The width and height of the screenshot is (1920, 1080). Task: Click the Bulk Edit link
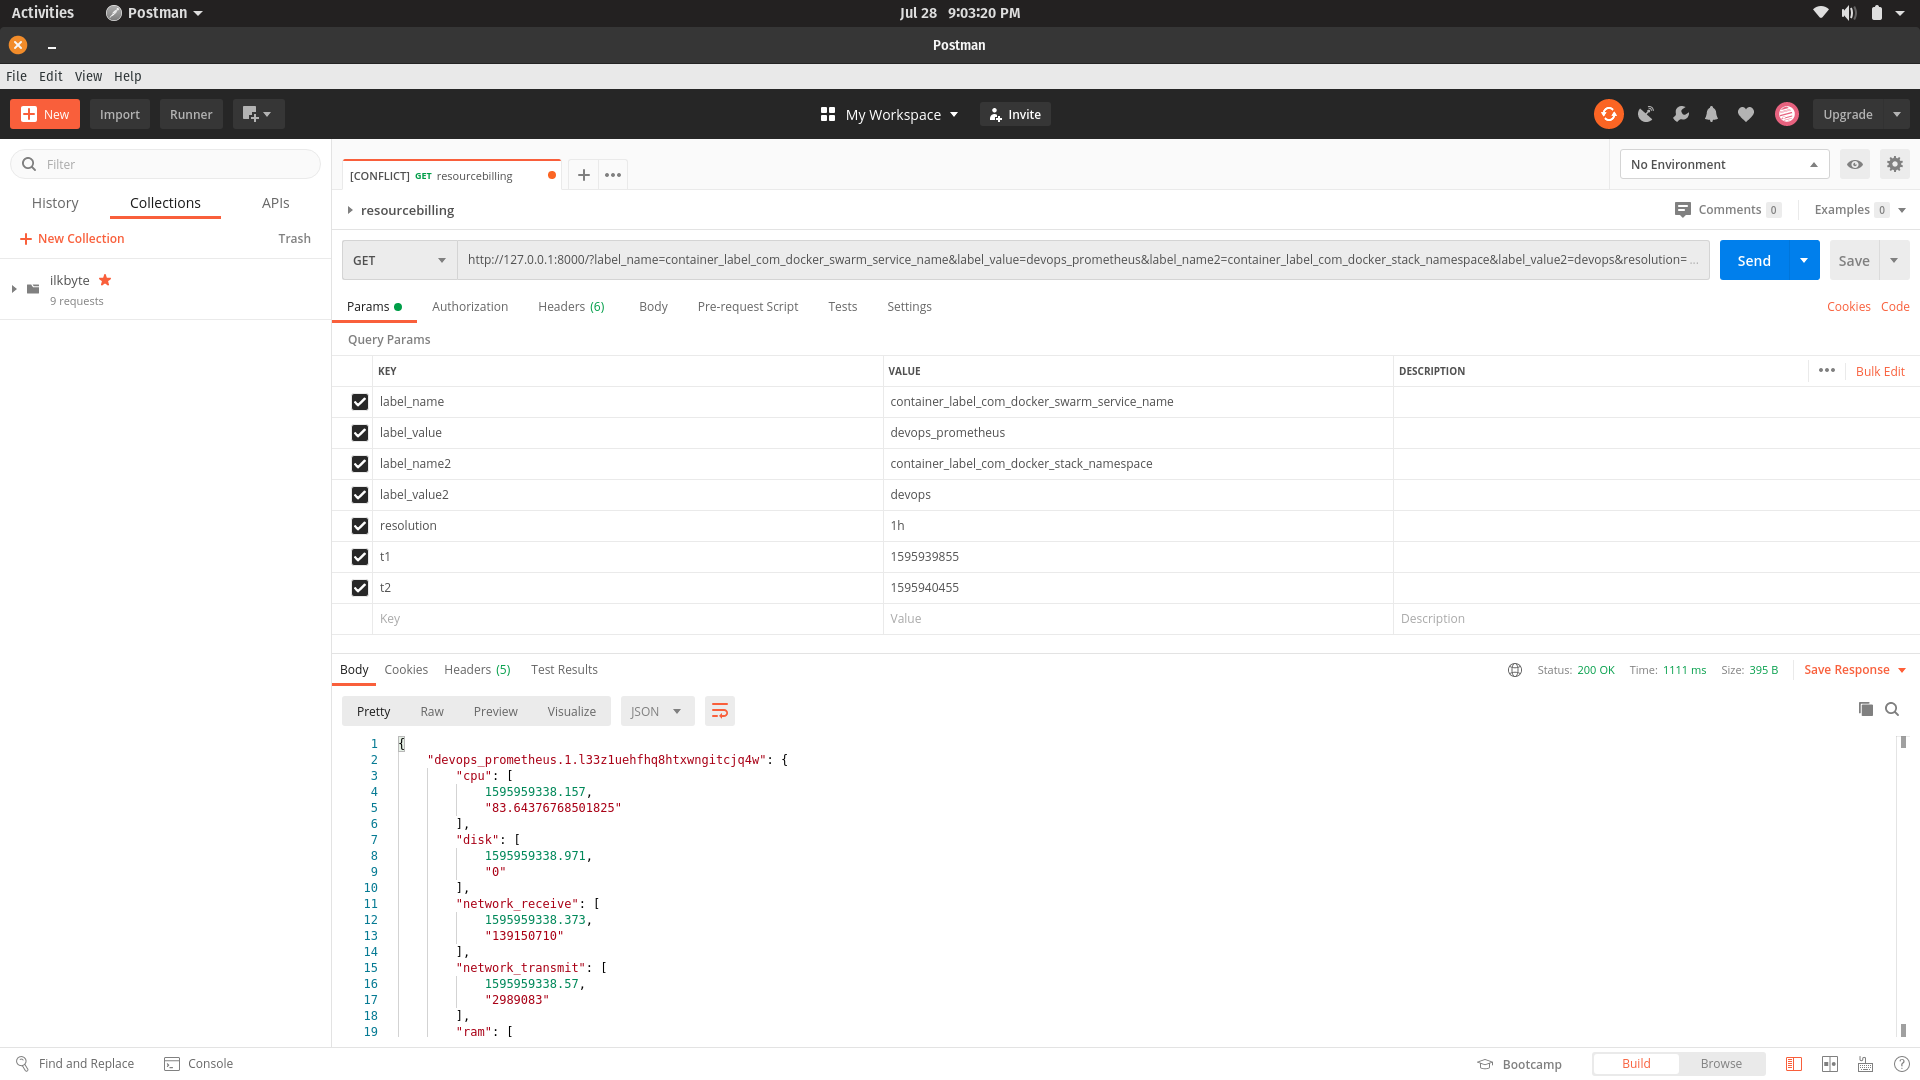click(1879, 371)
